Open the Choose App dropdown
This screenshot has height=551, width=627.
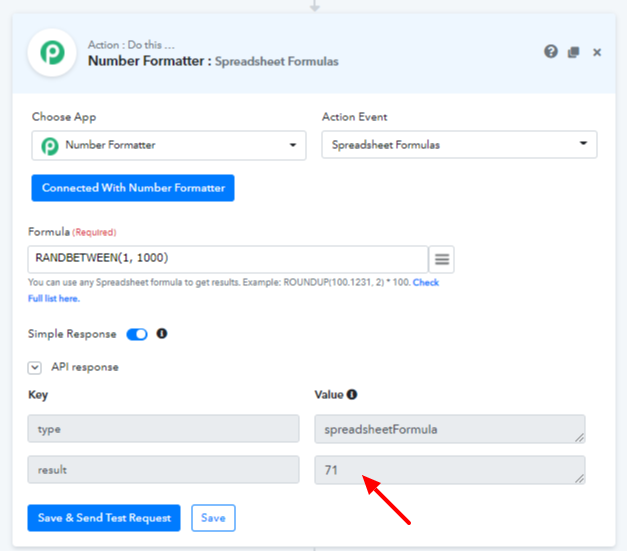169,145
